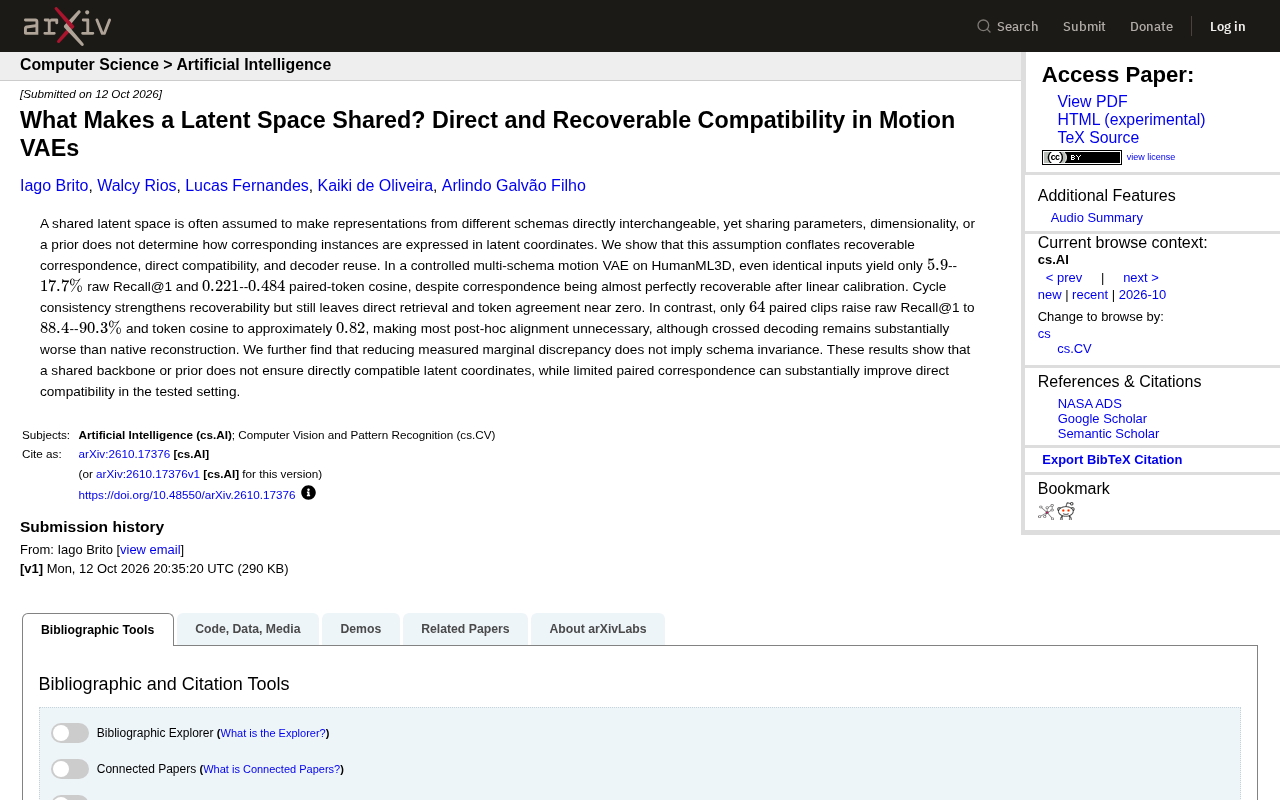Click Export BibTeX Citation

pos(1112,460)
